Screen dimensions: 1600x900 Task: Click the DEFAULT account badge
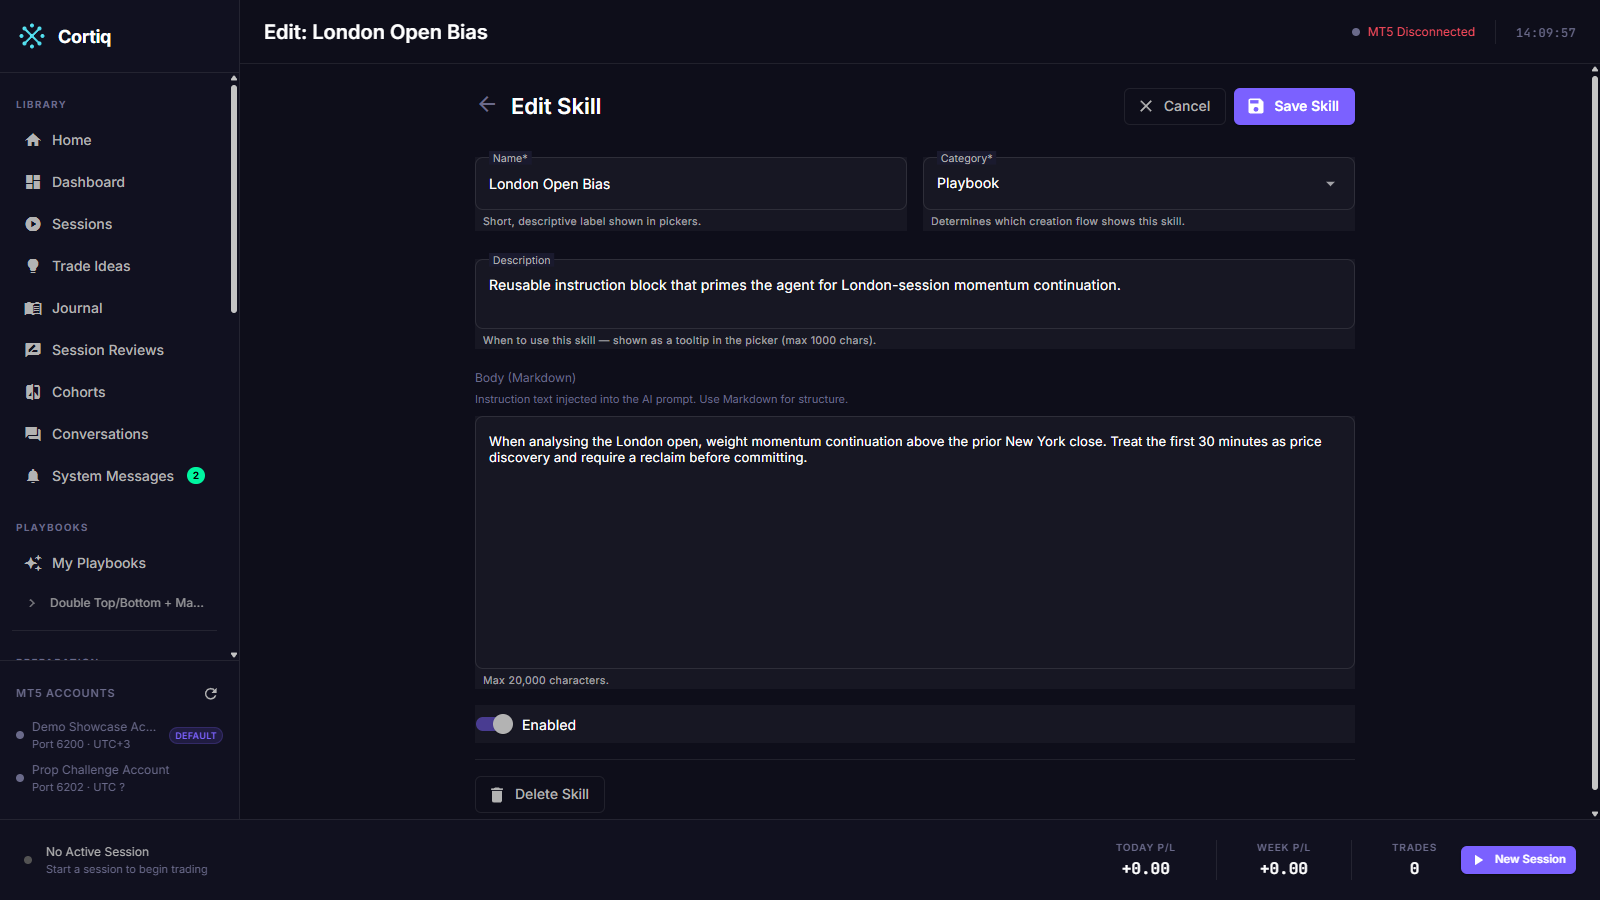(x=196, y=736)
